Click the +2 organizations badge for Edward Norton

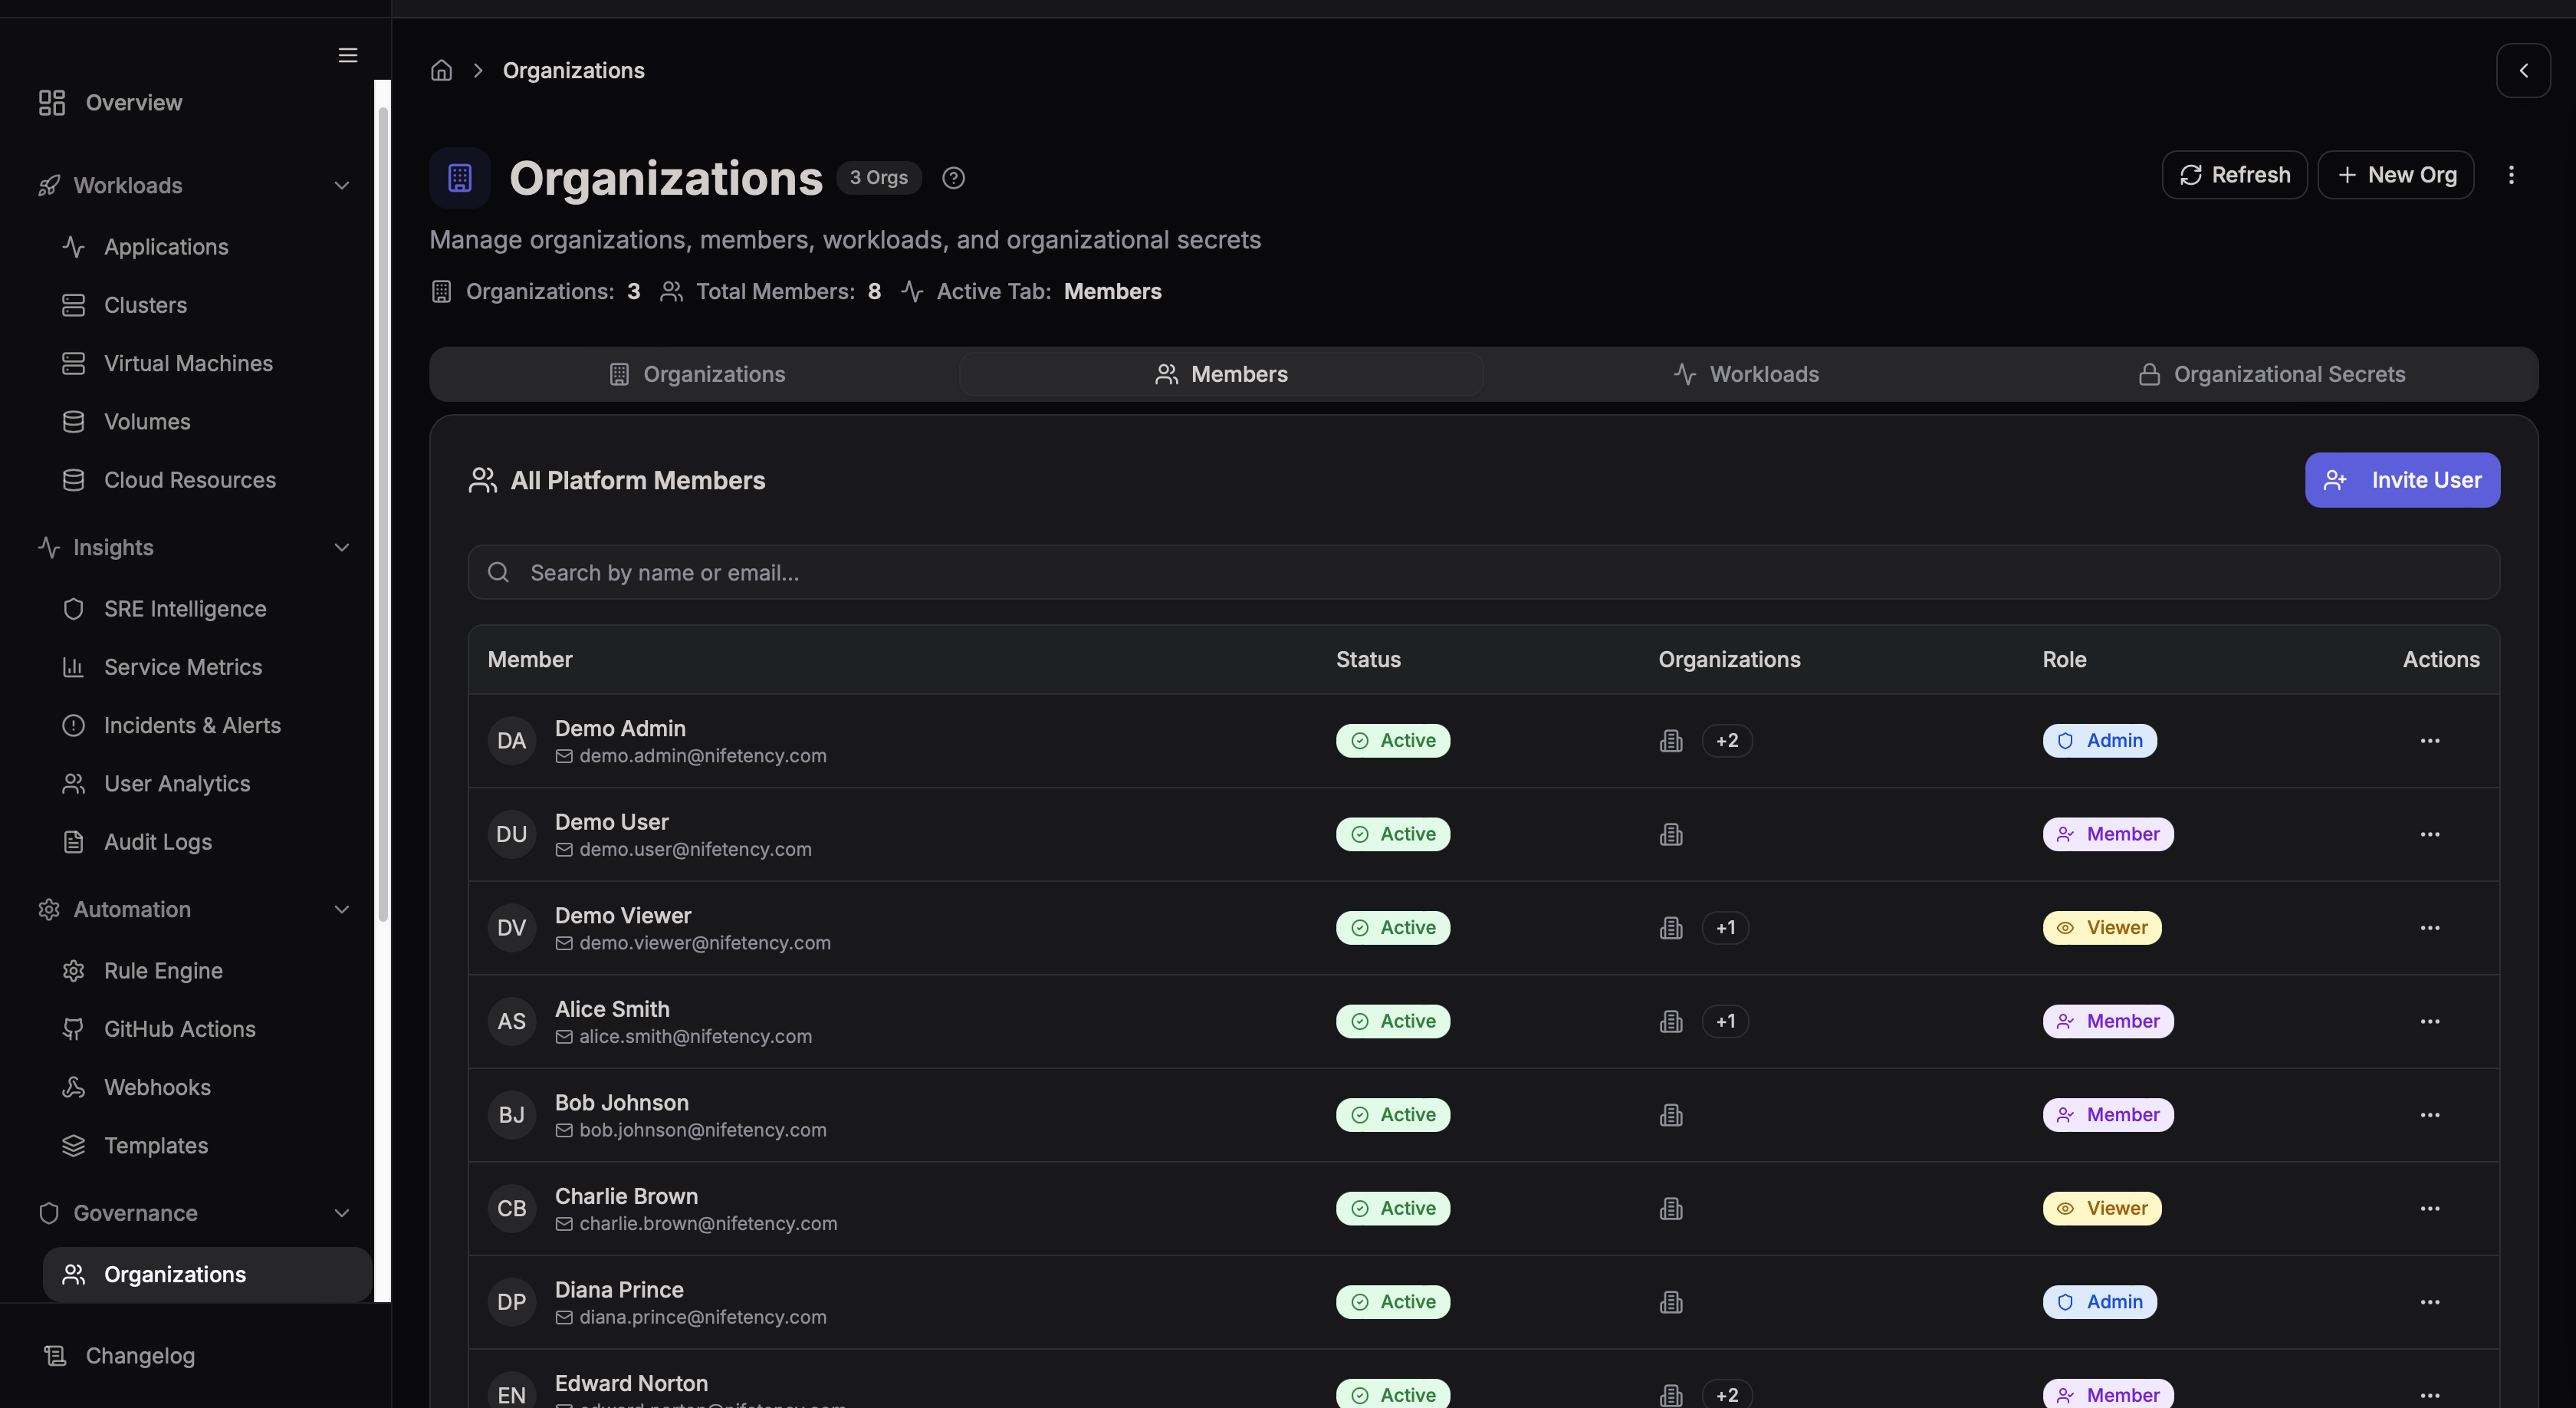click(1727, 1394)
